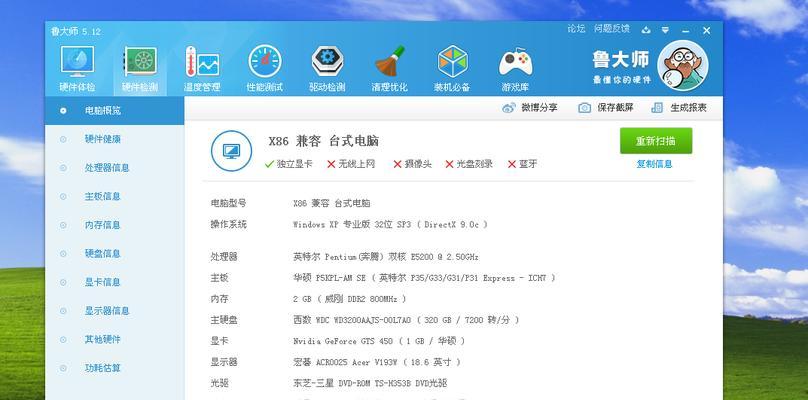
Task: Open the 温度管理 temperature management icon
Action: [202, 62]
